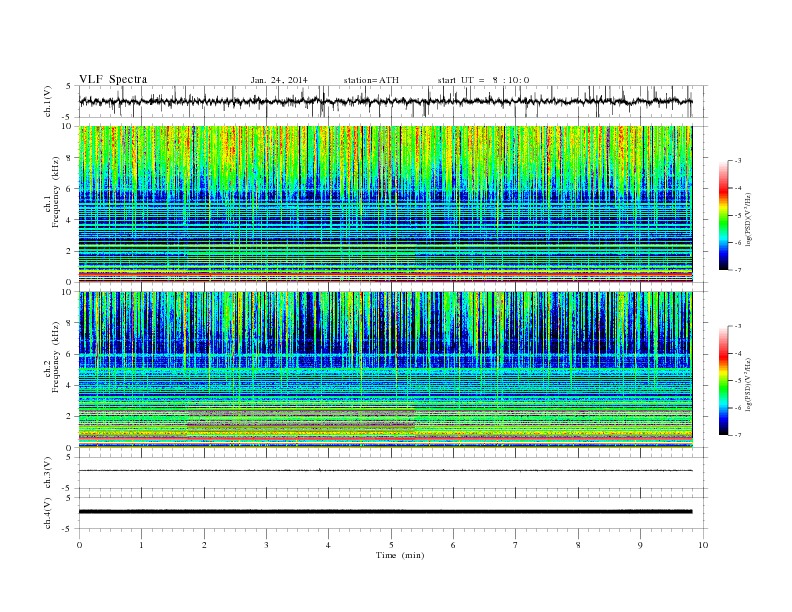Click the 'ch.4(V)' axis label
792x612 pixels.
48,513
